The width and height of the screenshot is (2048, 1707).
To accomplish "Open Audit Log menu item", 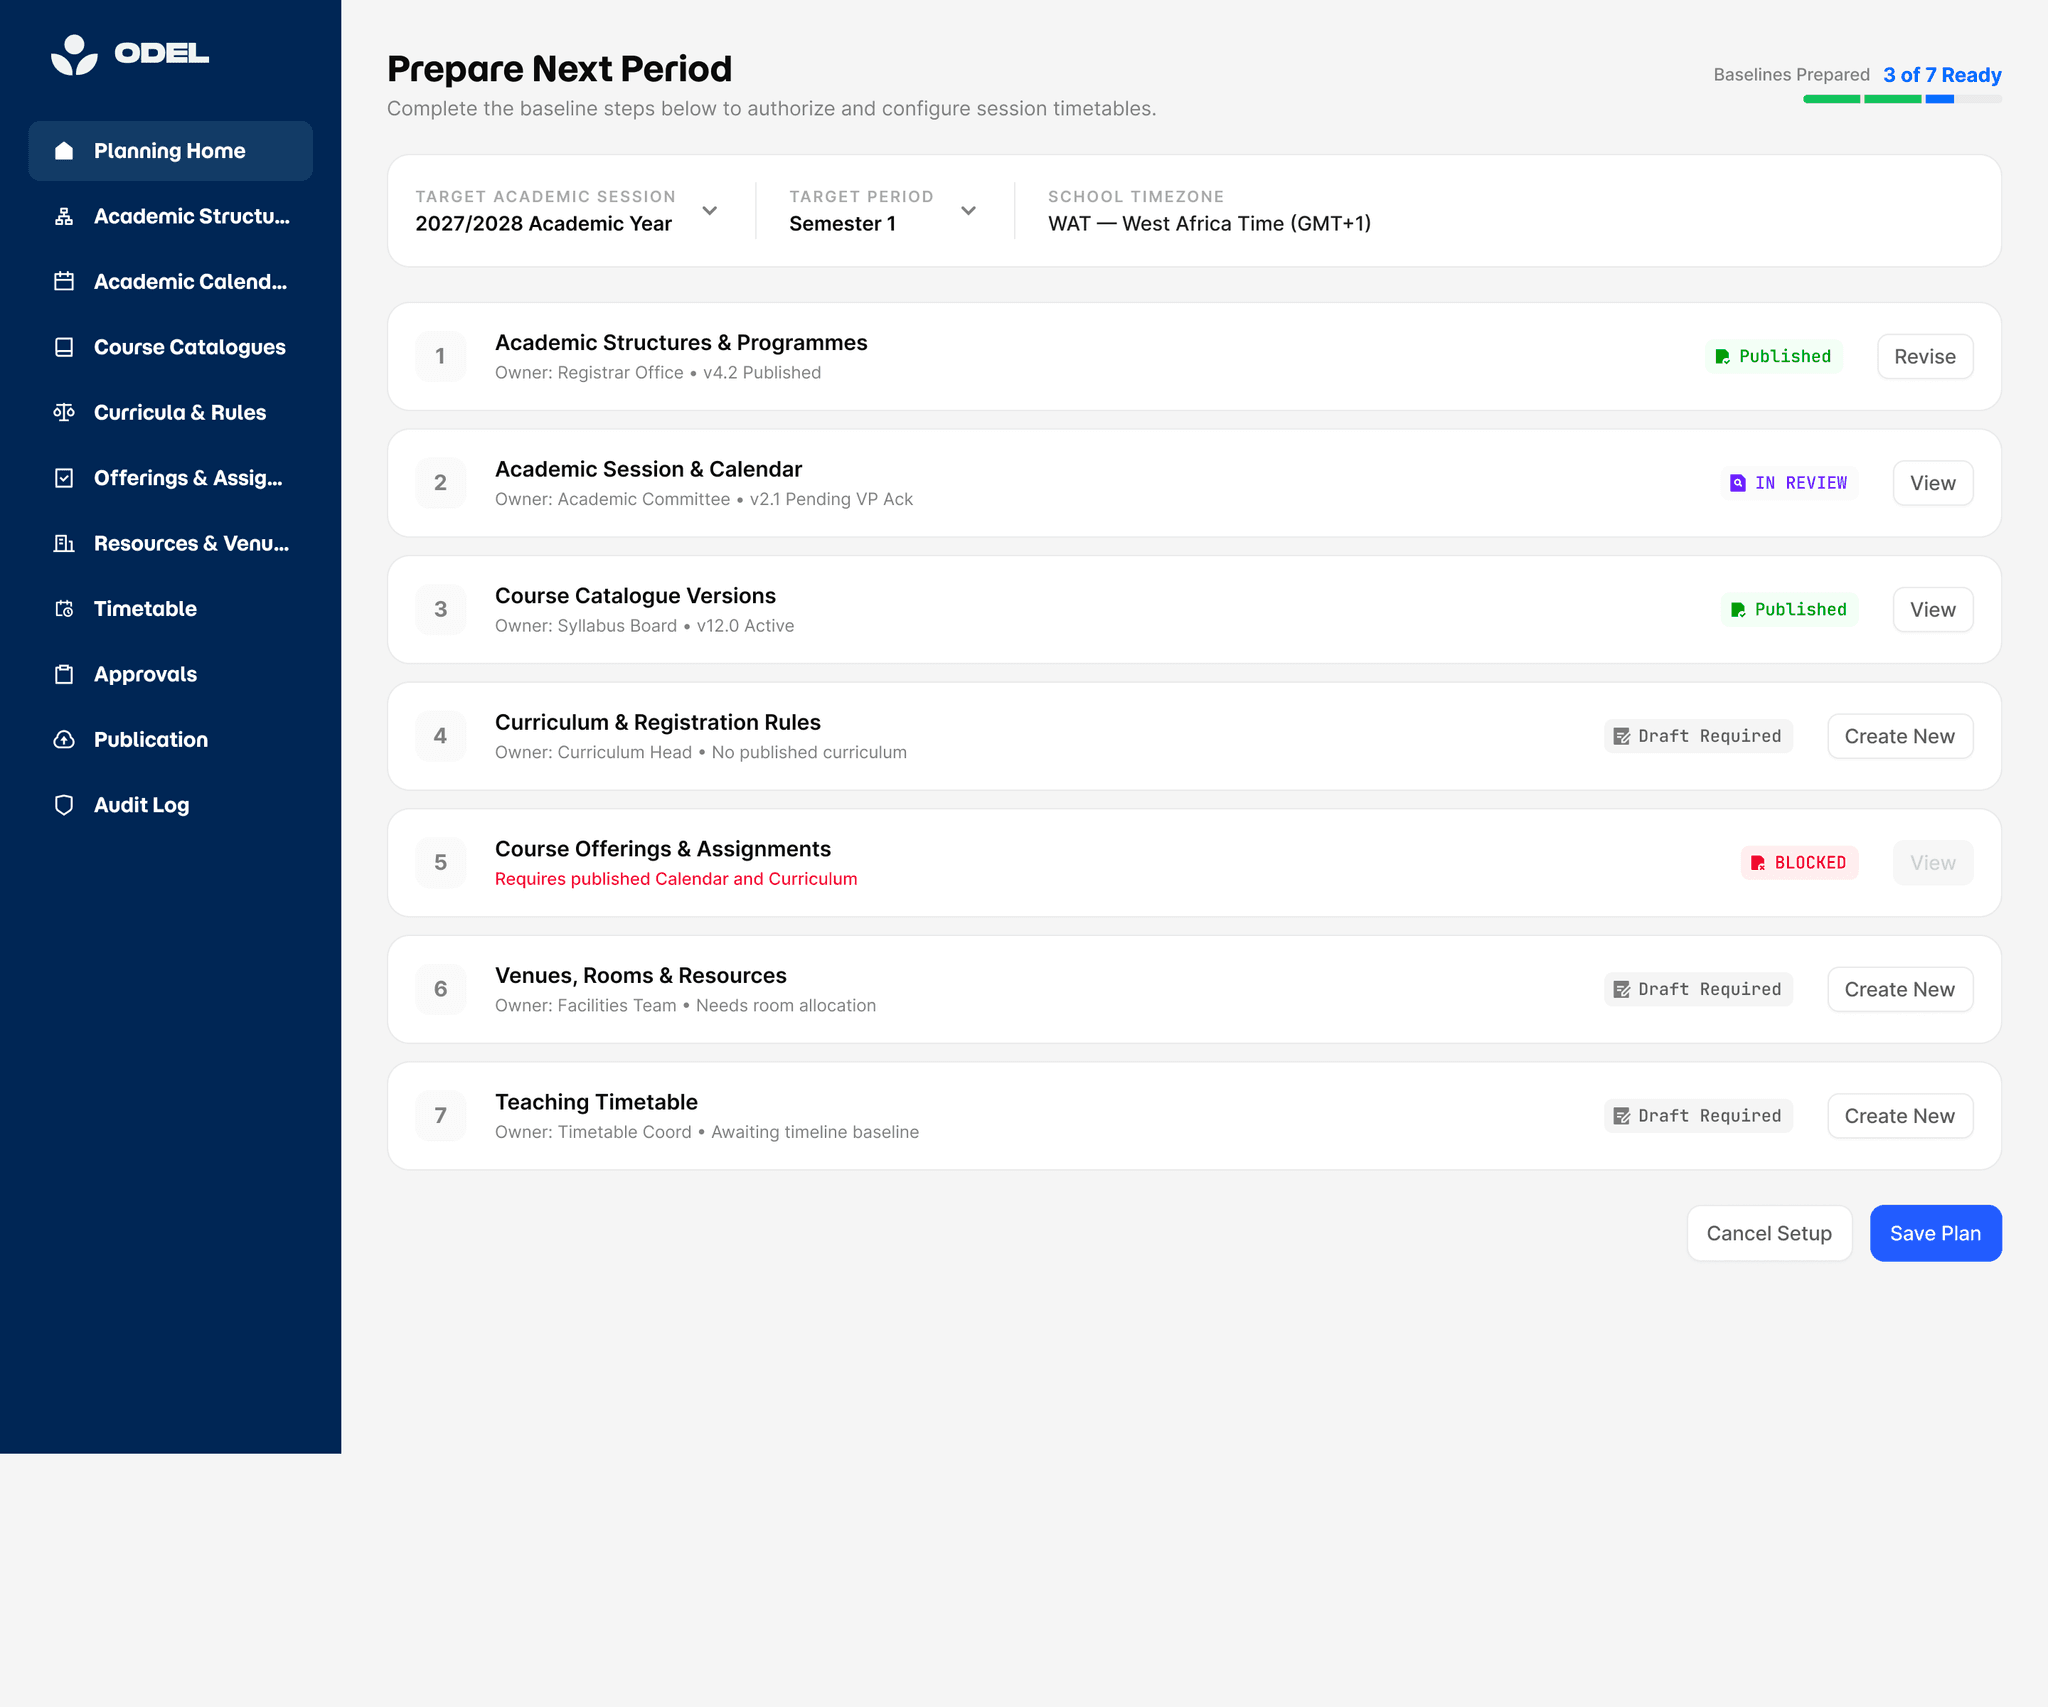I will pos(171,805).
